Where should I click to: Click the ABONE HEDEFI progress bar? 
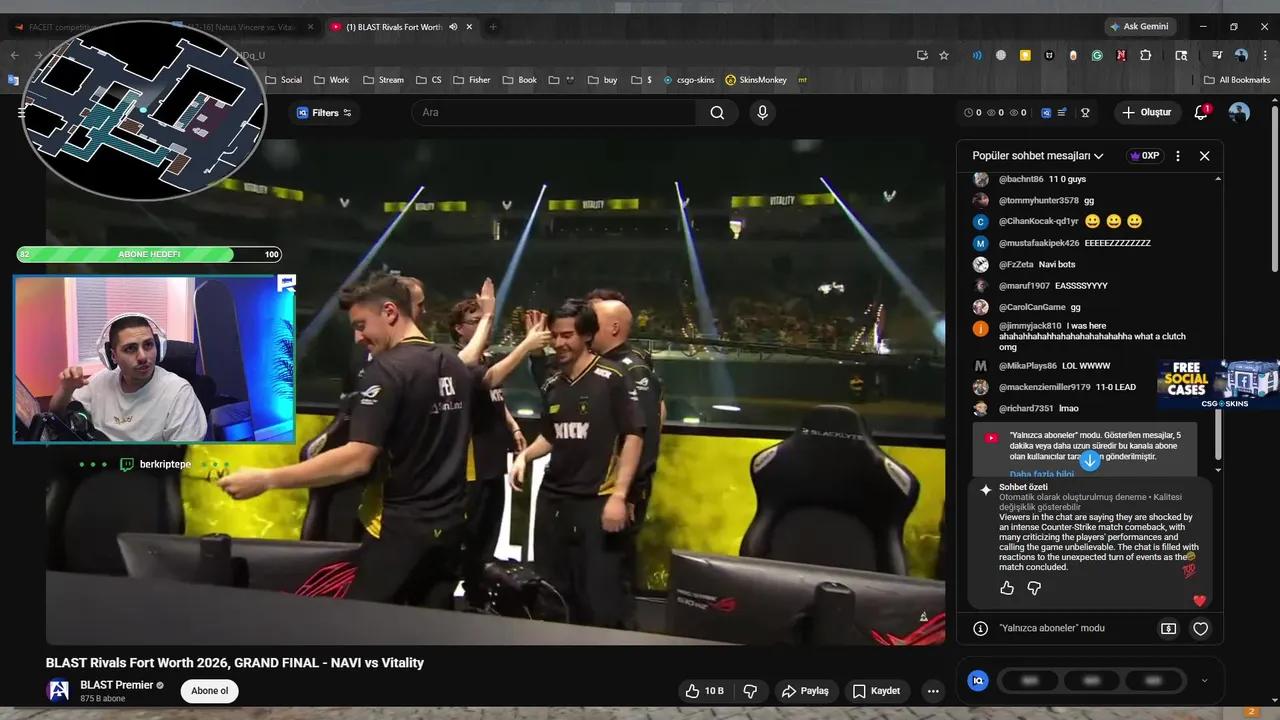pyautogui.click(x=149, y=255)
